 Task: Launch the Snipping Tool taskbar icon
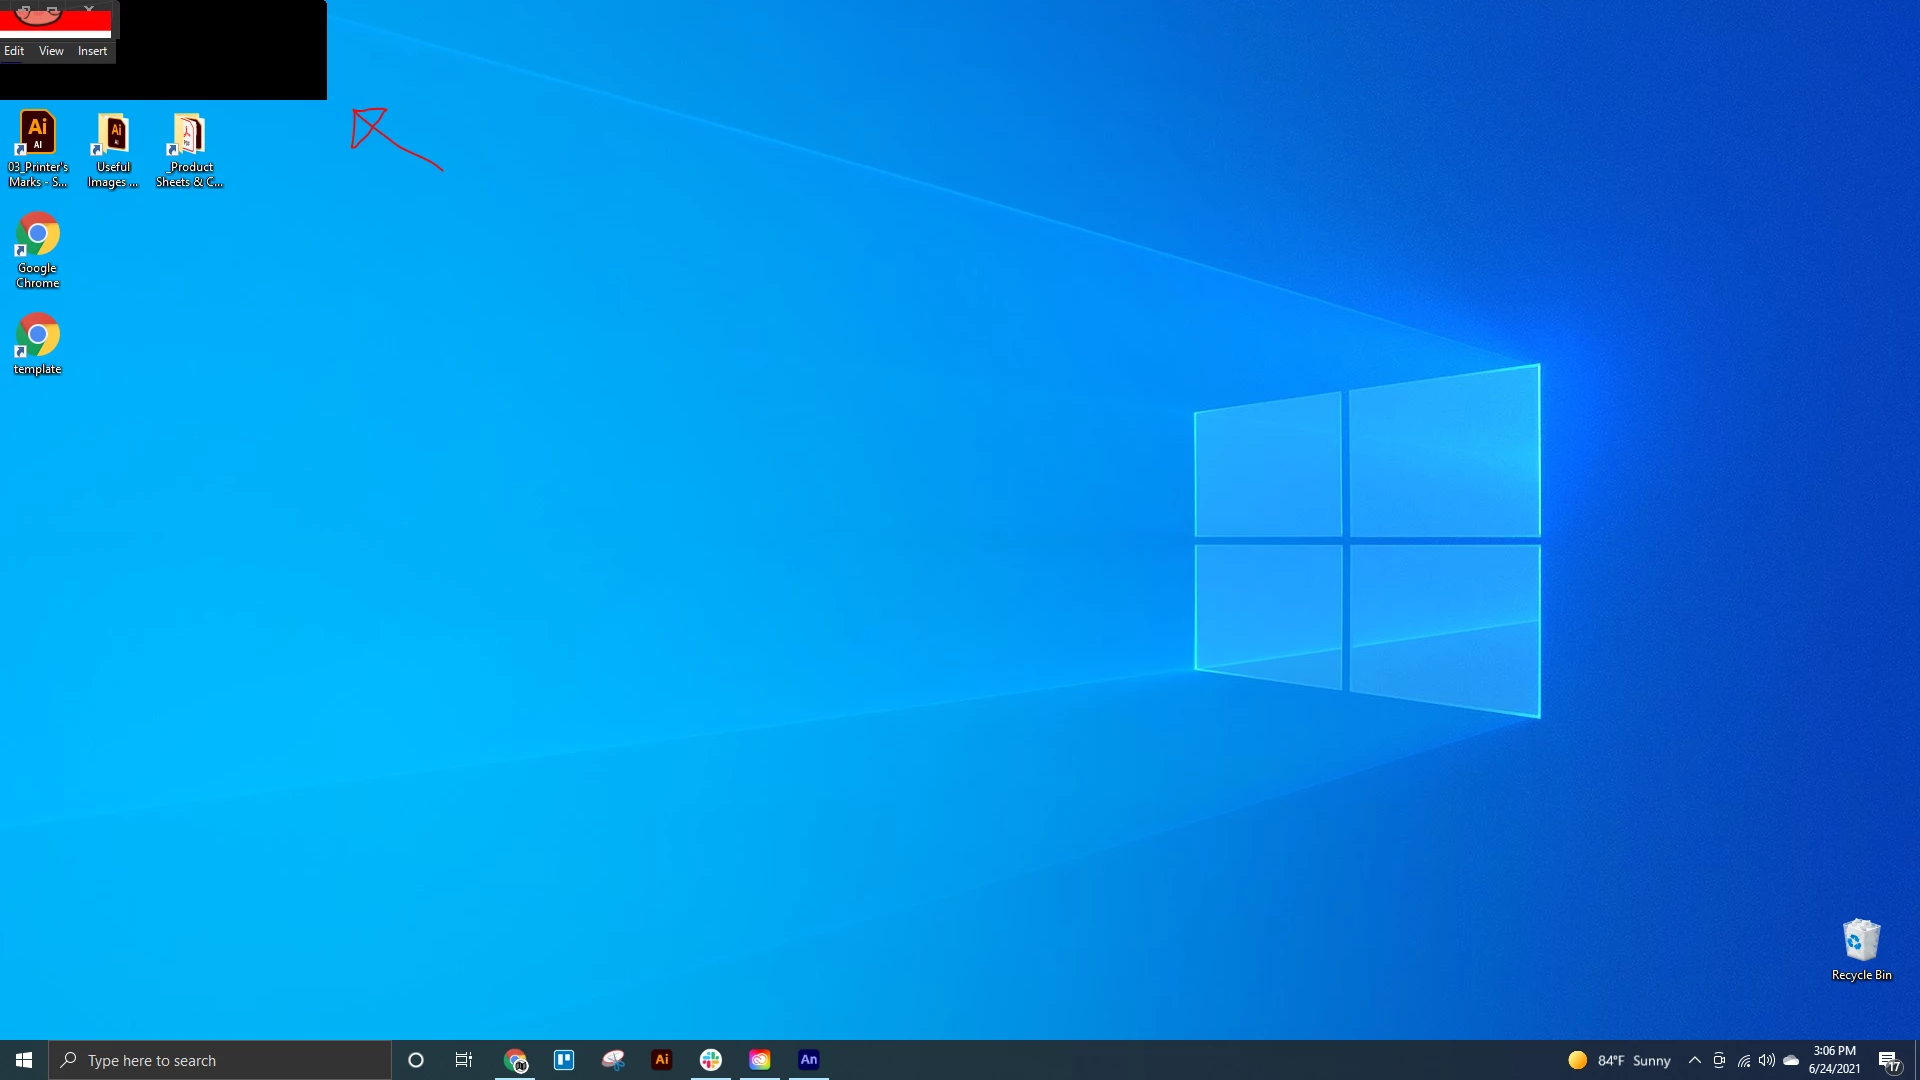pos(613,1060)
